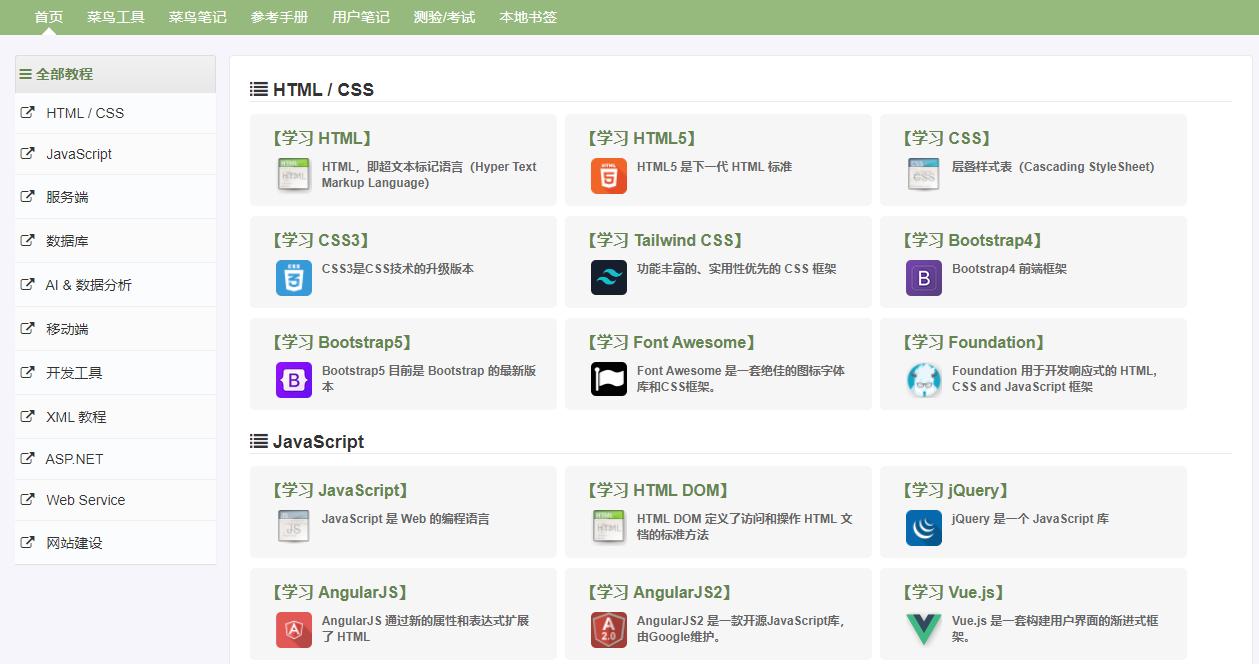The image size is (1259, 664).
Task: Open 本地书签 in the top menu
Action: (x=528, y=17)
